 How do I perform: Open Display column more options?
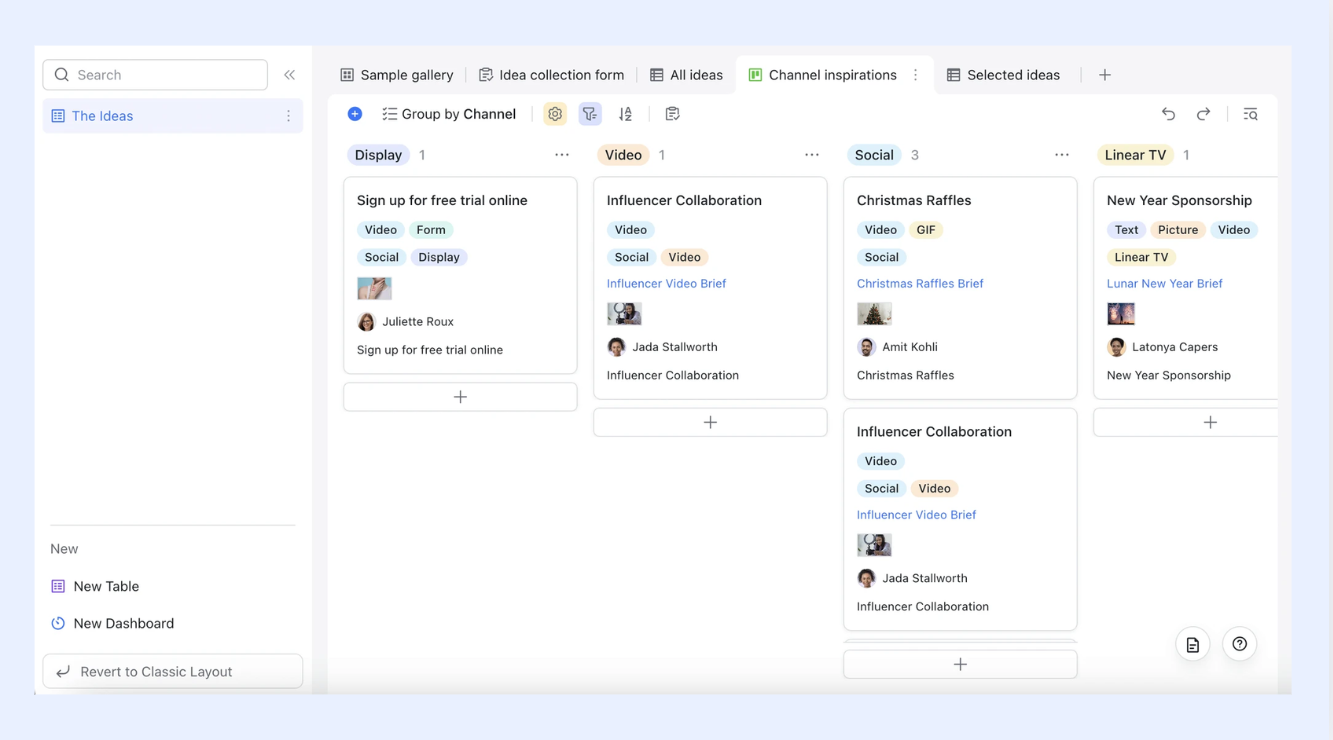[x=562, y=155]
